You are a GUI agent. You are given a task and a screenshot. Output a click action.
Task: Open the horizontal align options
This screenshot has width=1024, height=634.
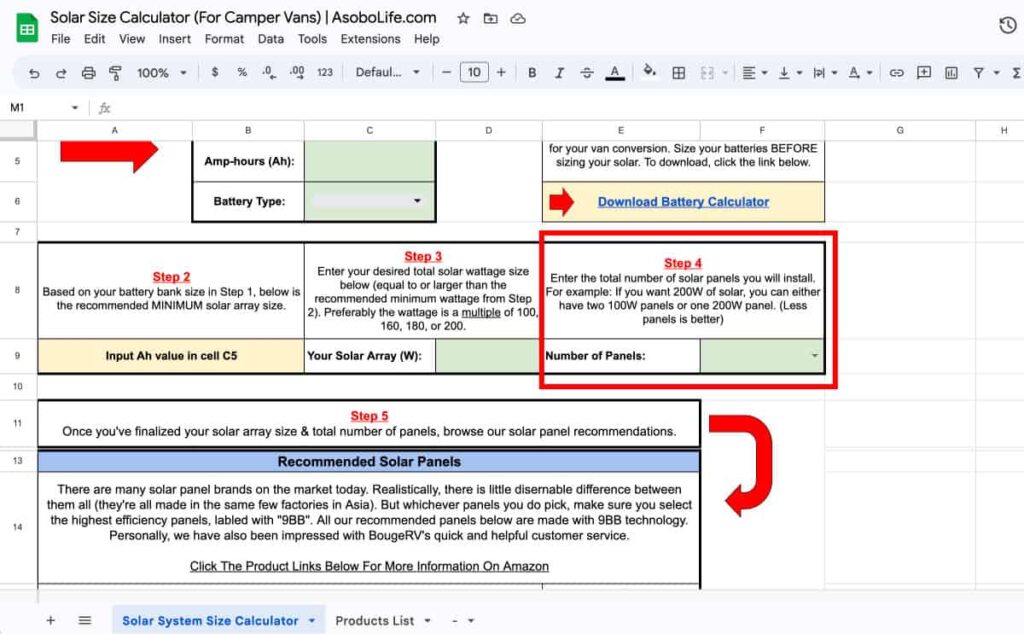[754, 73]
